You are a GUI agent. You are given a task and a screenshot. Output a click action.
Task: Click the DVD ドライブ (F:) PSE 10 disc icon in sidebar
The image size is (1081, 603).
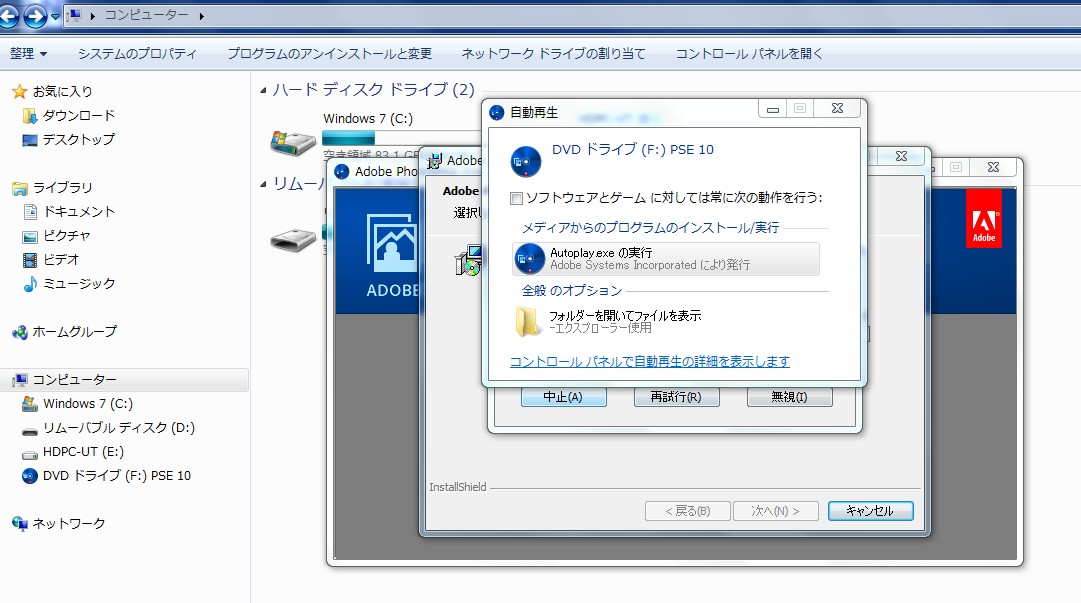[30, 476]
